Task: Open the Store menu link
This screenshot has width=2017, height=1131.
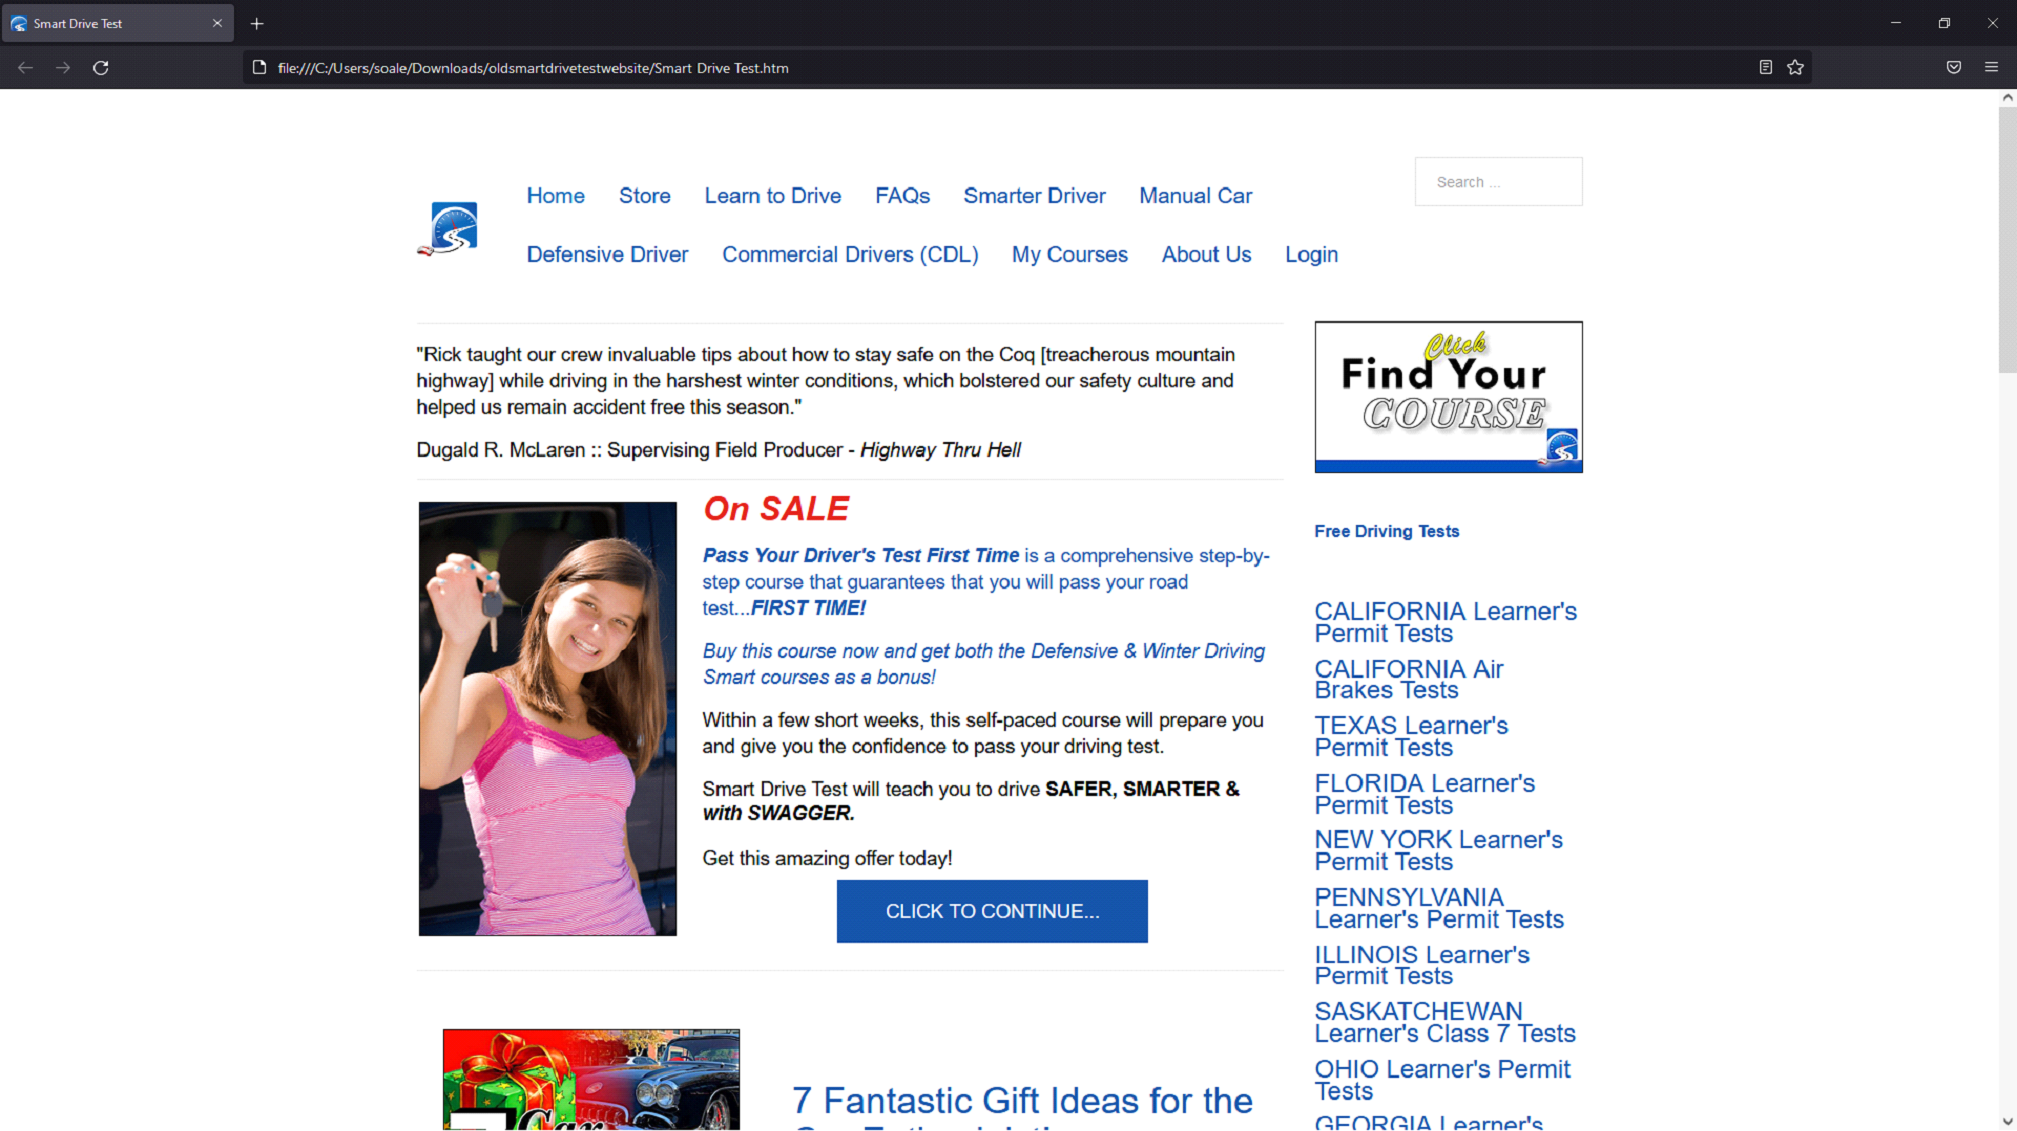Action: click(644, 196)
